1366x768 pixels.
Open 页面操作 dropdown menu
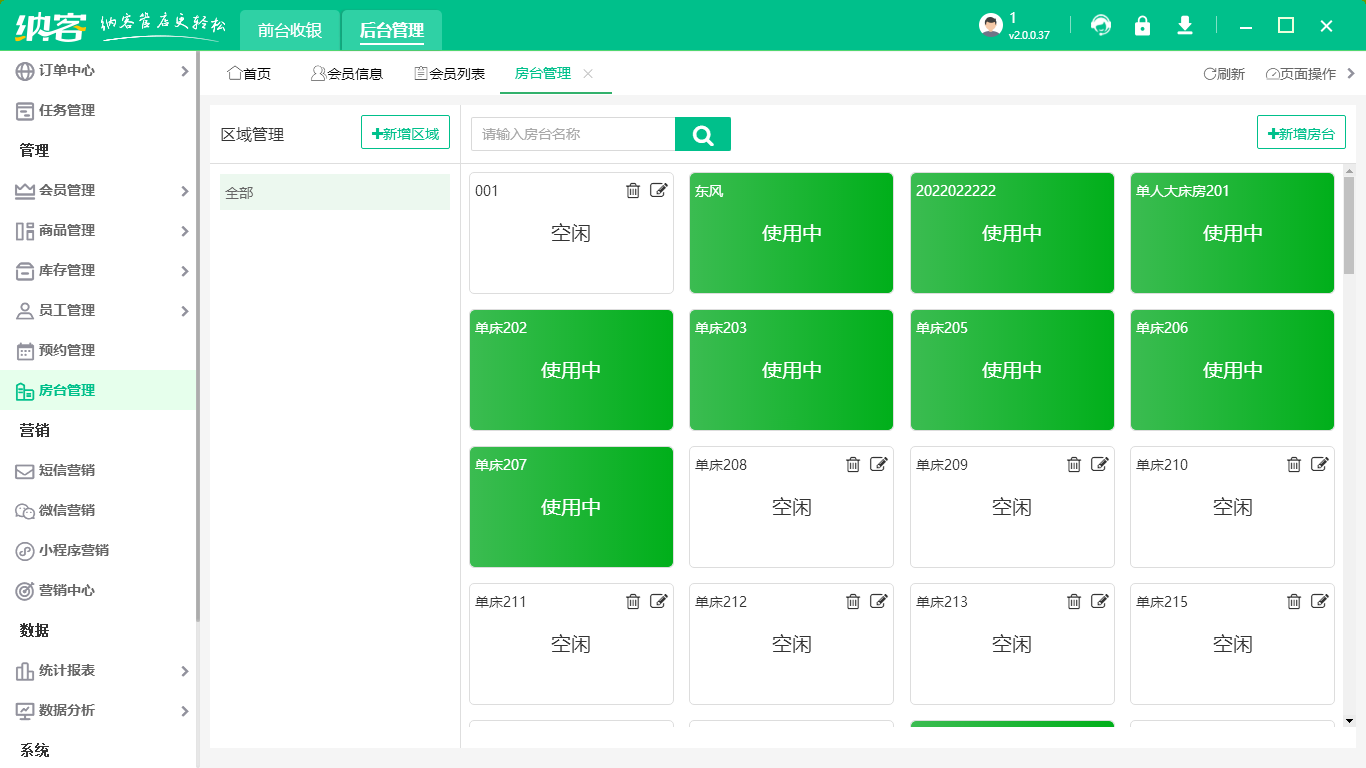pos(1301,74)
